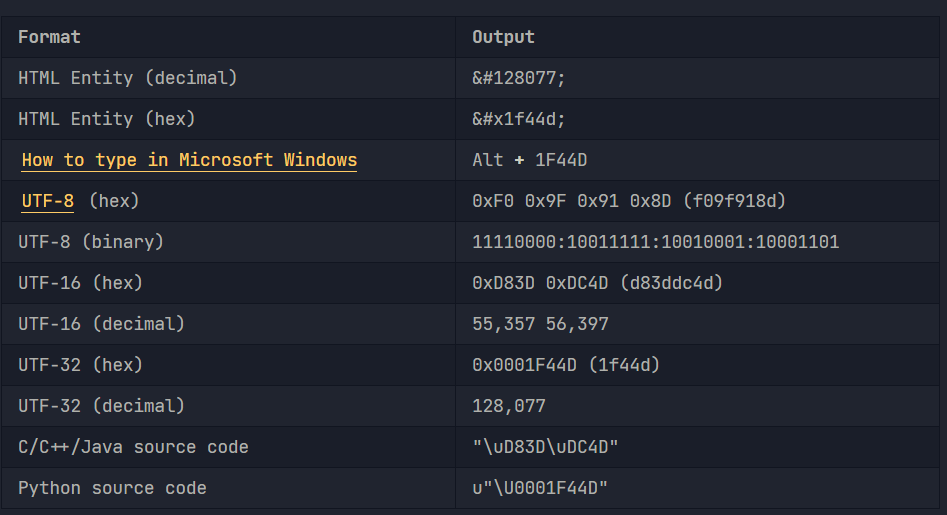Select the HTML Entity decimal value &#128077;
Image resolution: width=947 pixels, height=515 pixels.
pyautogui.click(x=518, y=78)
